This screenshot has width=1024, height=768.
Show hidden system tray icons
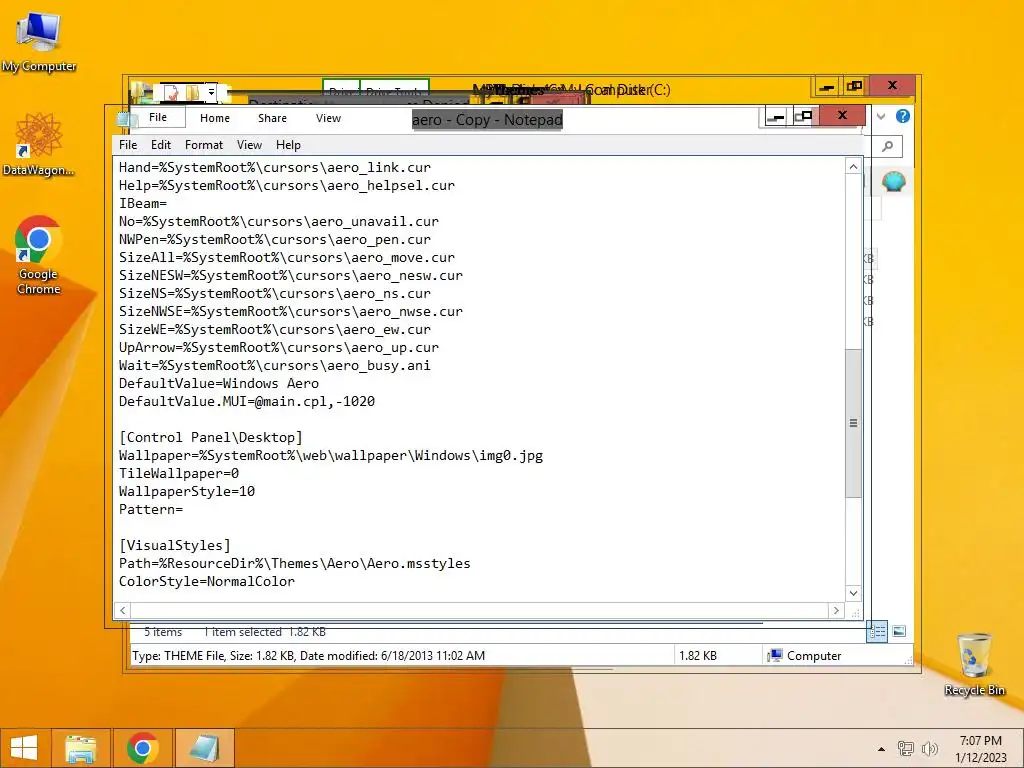coord(882,749)
